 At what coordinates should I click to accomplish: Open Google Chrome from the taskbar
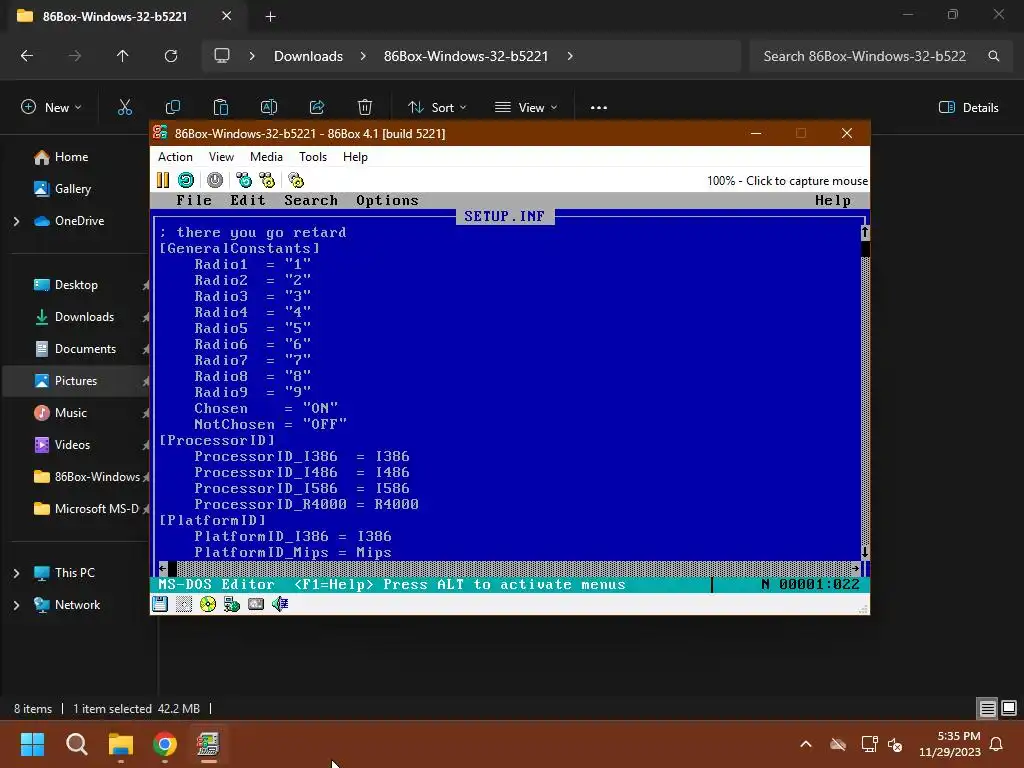(x=165, y=744)
